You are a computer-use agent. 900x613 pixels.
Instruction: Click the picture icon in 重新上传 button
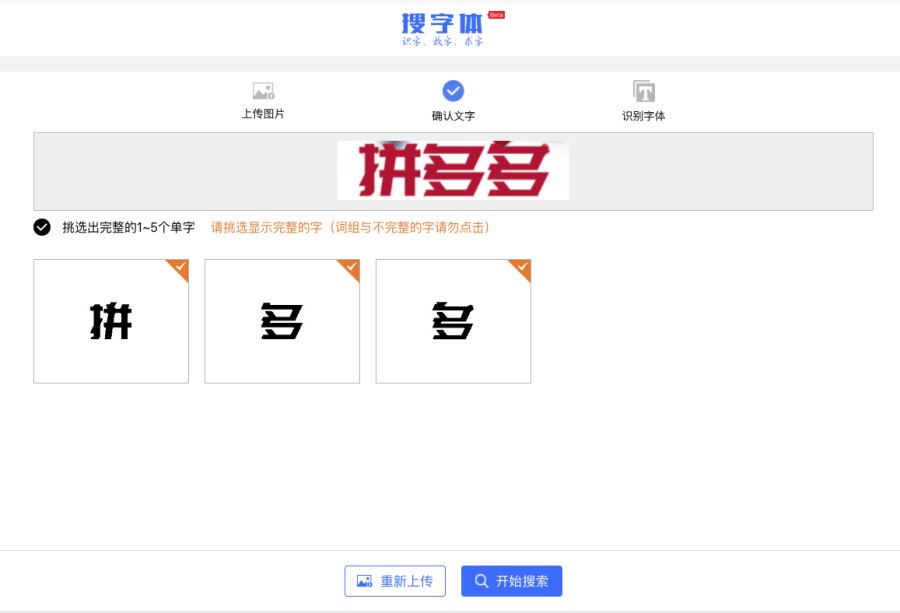(x=365, y=581)
